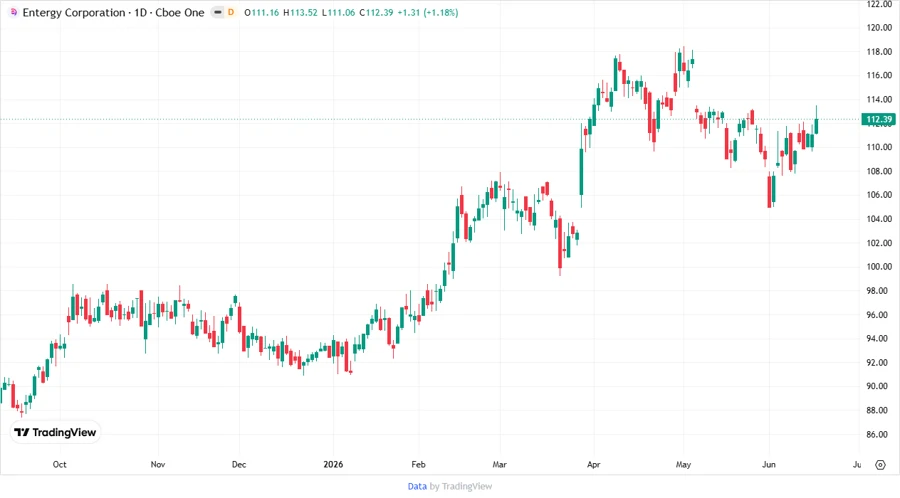900x498 pixels.
Task: Click the orange D delayed-data badge
Action: click(x=231, y=12)
